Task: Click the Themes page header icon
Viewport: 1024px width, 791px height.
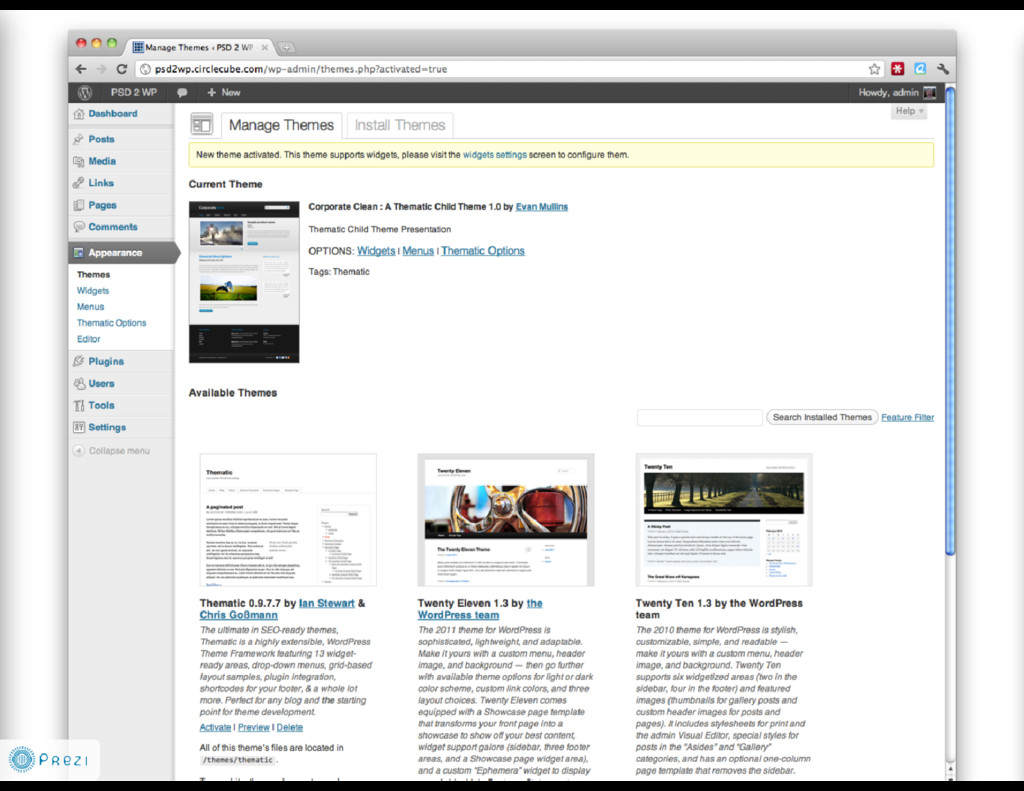Action: click(x=202, y=124)
